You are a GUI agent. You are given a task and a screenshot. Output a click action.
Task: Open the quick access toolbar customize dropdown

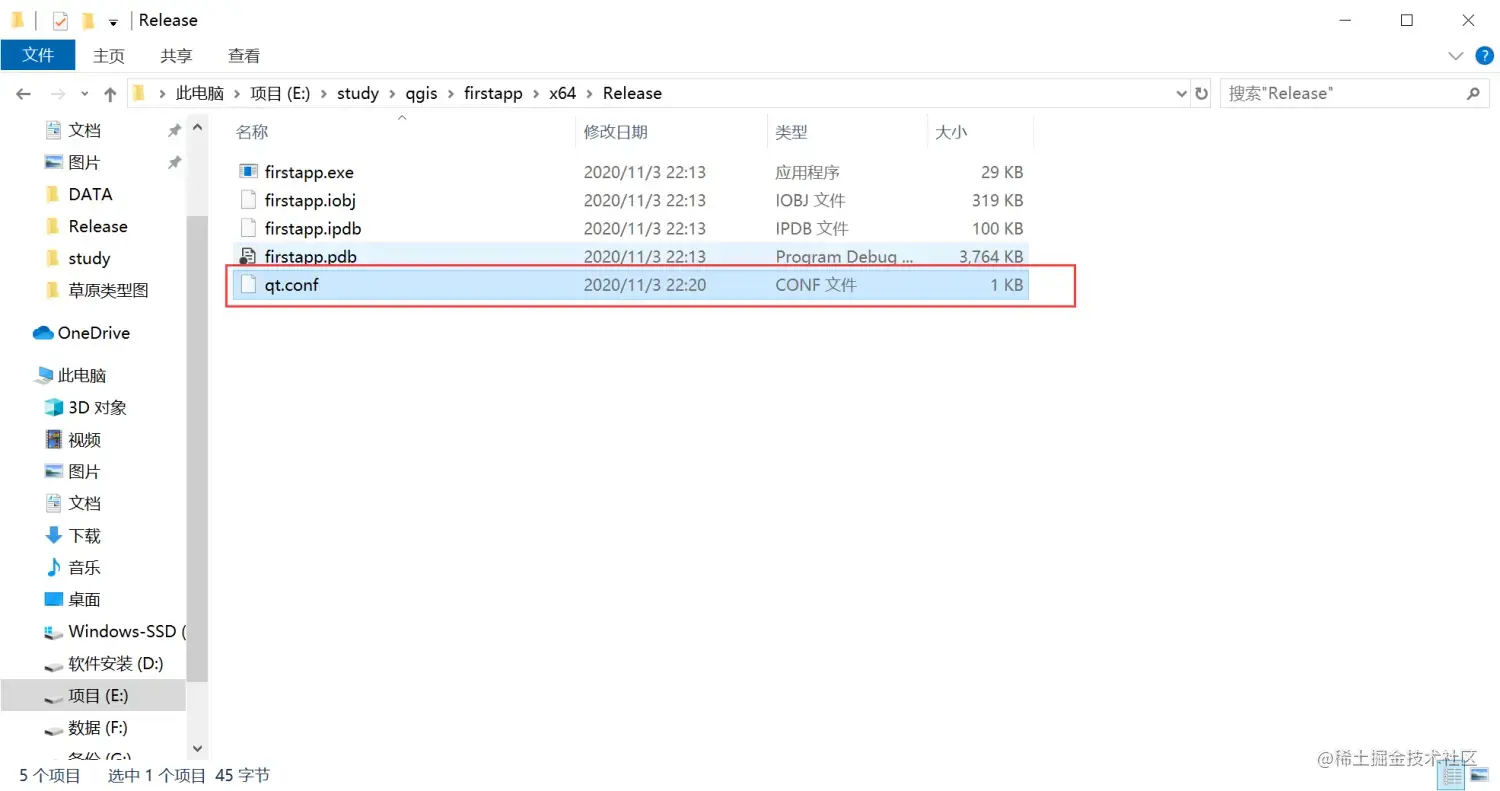point(113,21)
